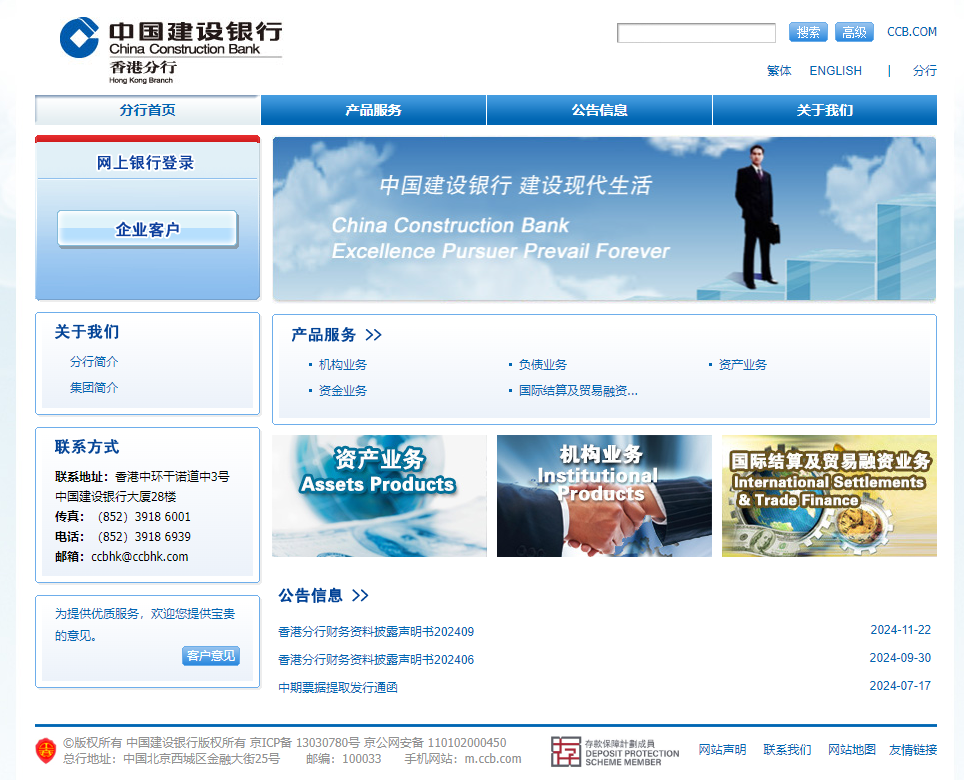The height and width of the screenshot is (780, 964).
Task: Select the 分行首页 navigation tab
Action: 148,110
